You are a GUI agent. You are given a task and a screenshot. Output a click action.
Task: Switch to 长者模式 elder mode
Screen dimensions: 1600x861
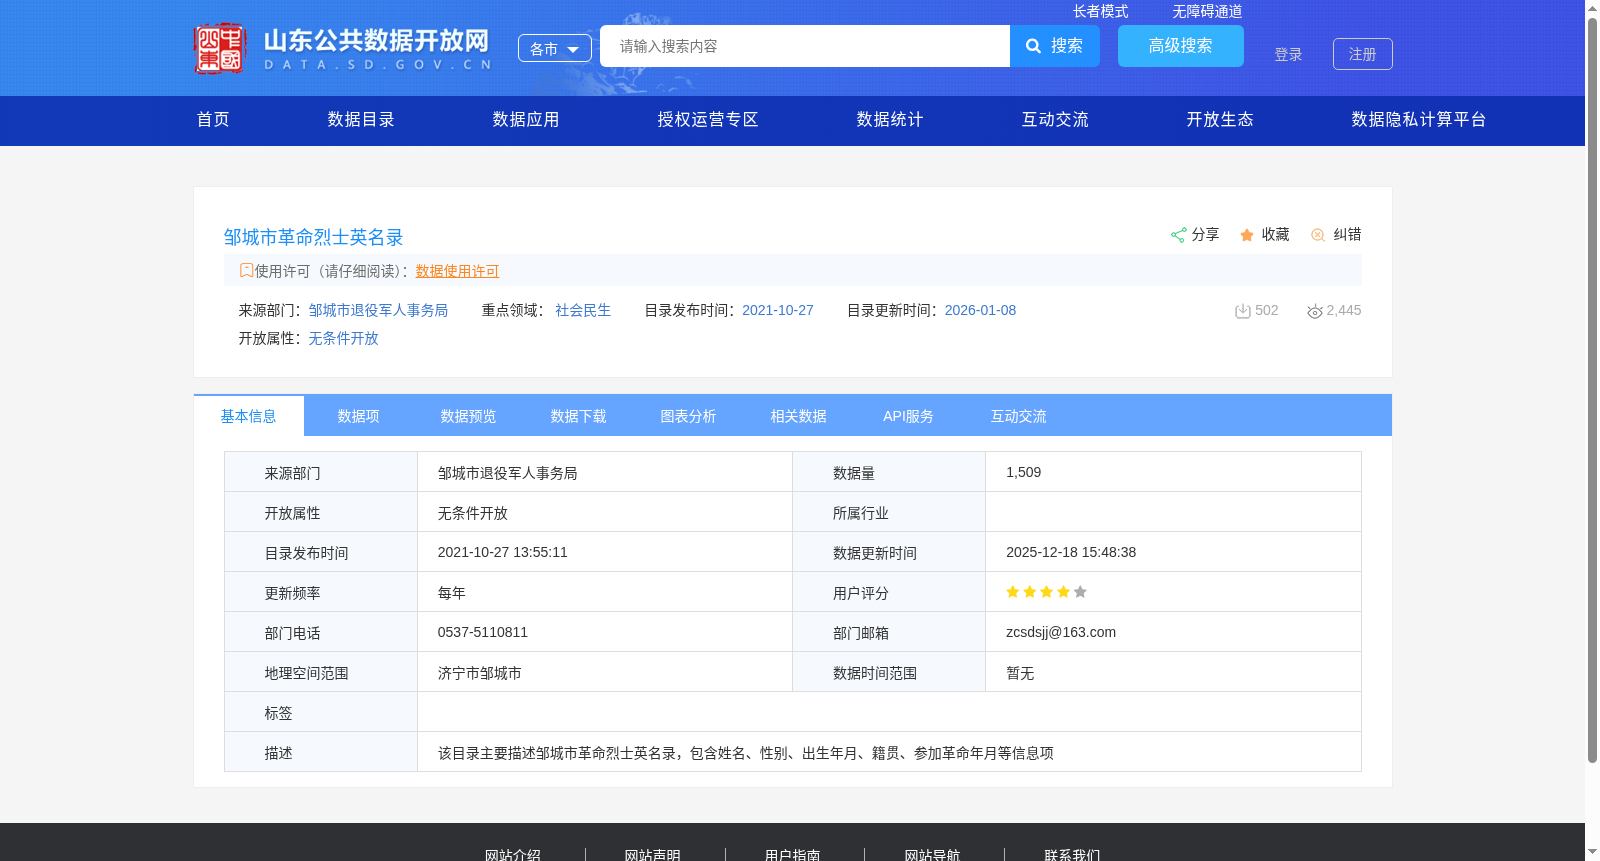pos(1100,11)
